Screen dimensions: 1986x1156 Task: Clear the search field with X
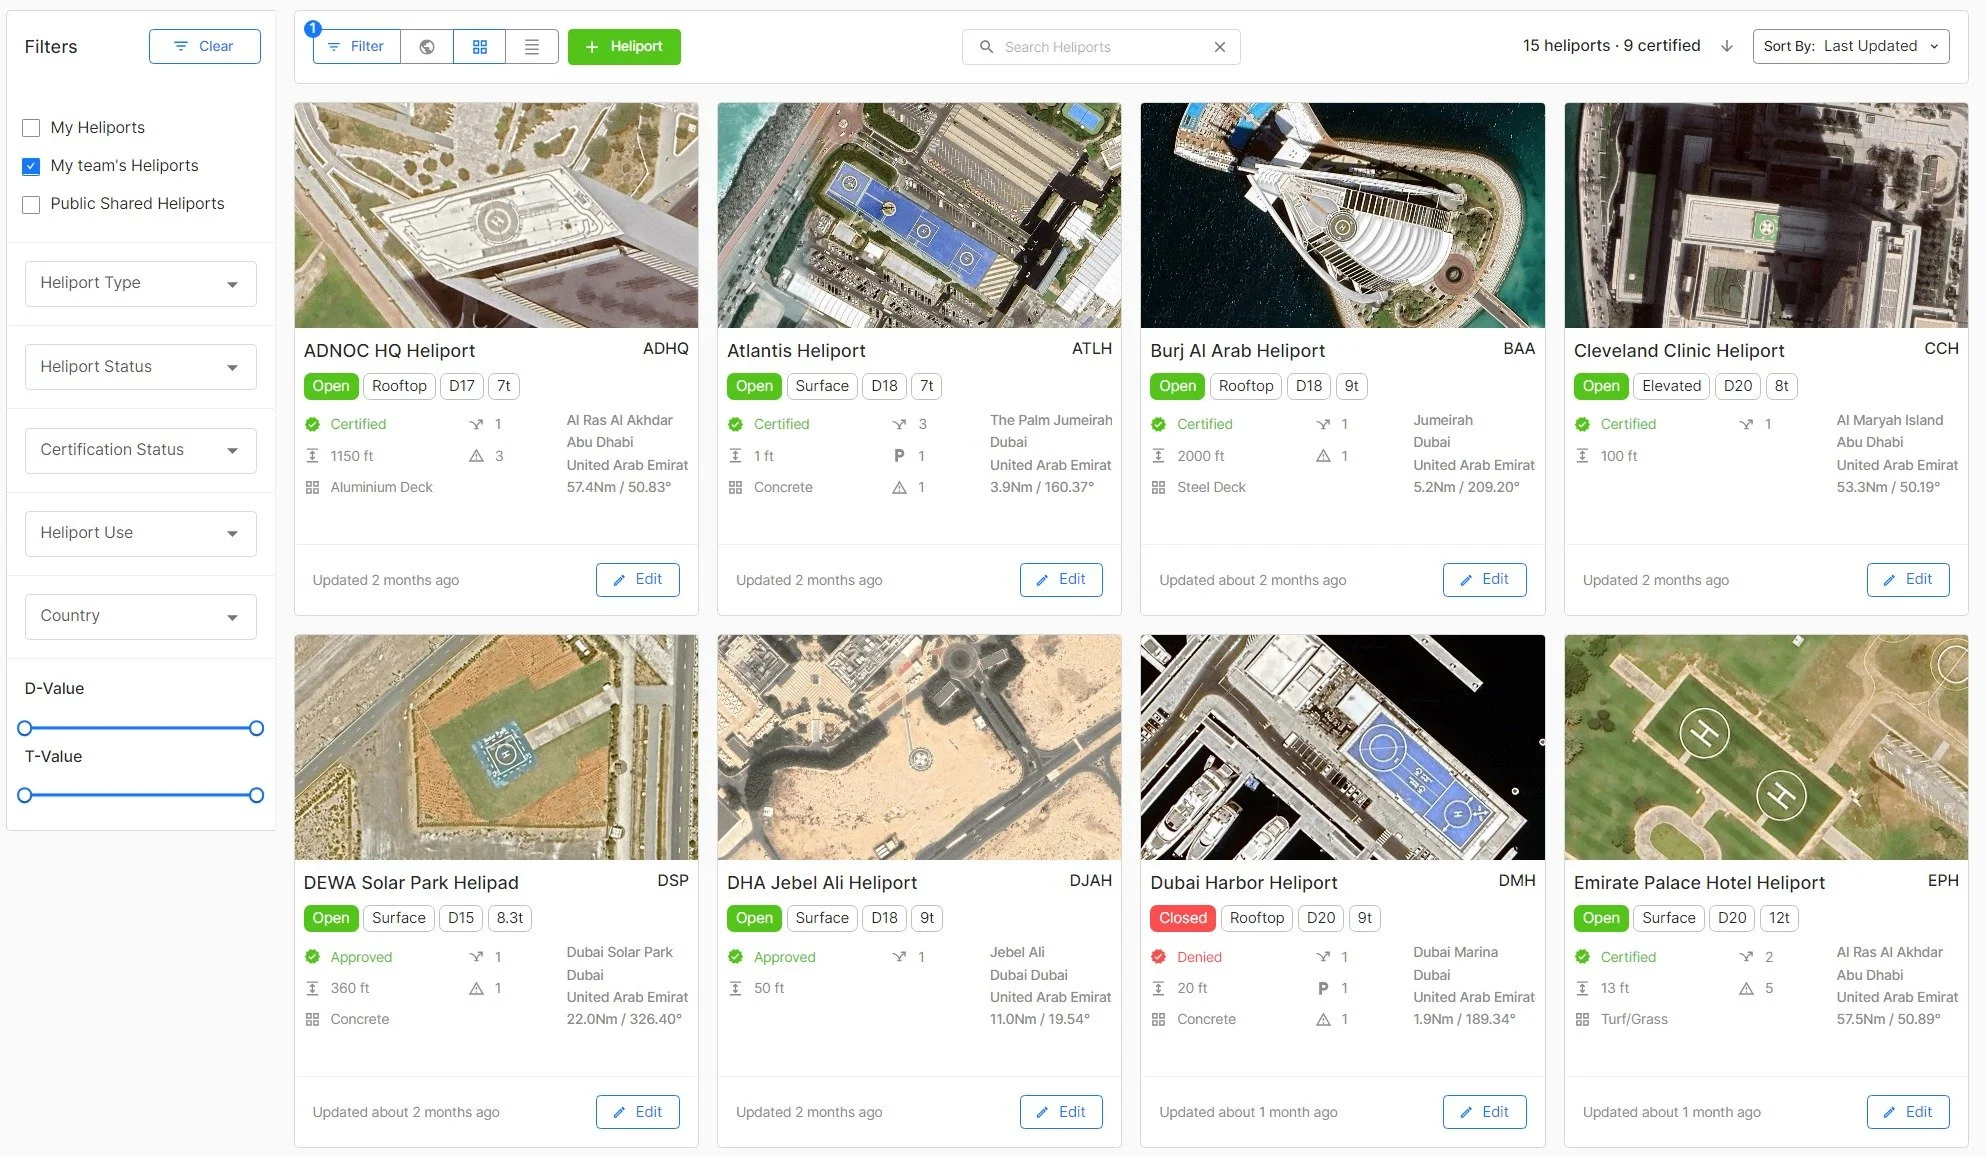[1219, 47]
